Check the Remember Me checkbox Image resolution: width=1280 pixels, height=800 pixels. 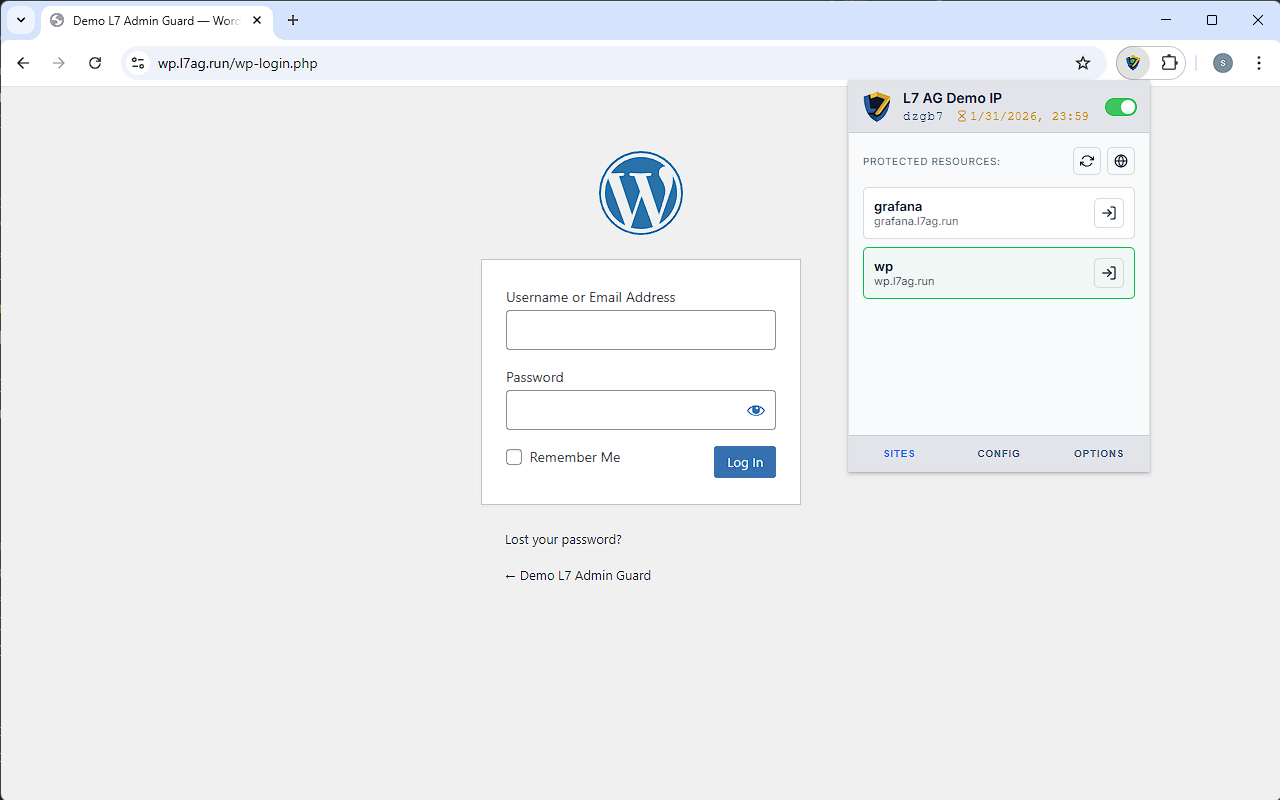(513, 456)
